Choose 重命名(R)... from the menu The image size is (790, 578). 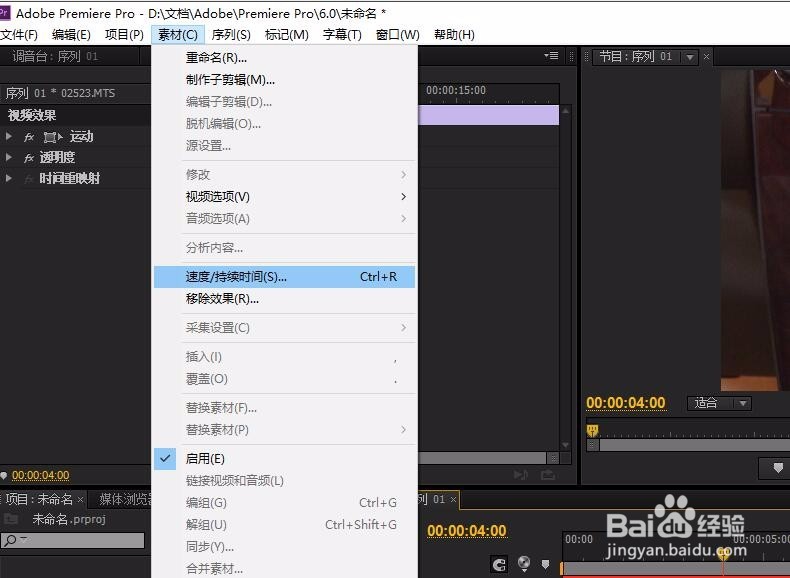click(285, 58)
